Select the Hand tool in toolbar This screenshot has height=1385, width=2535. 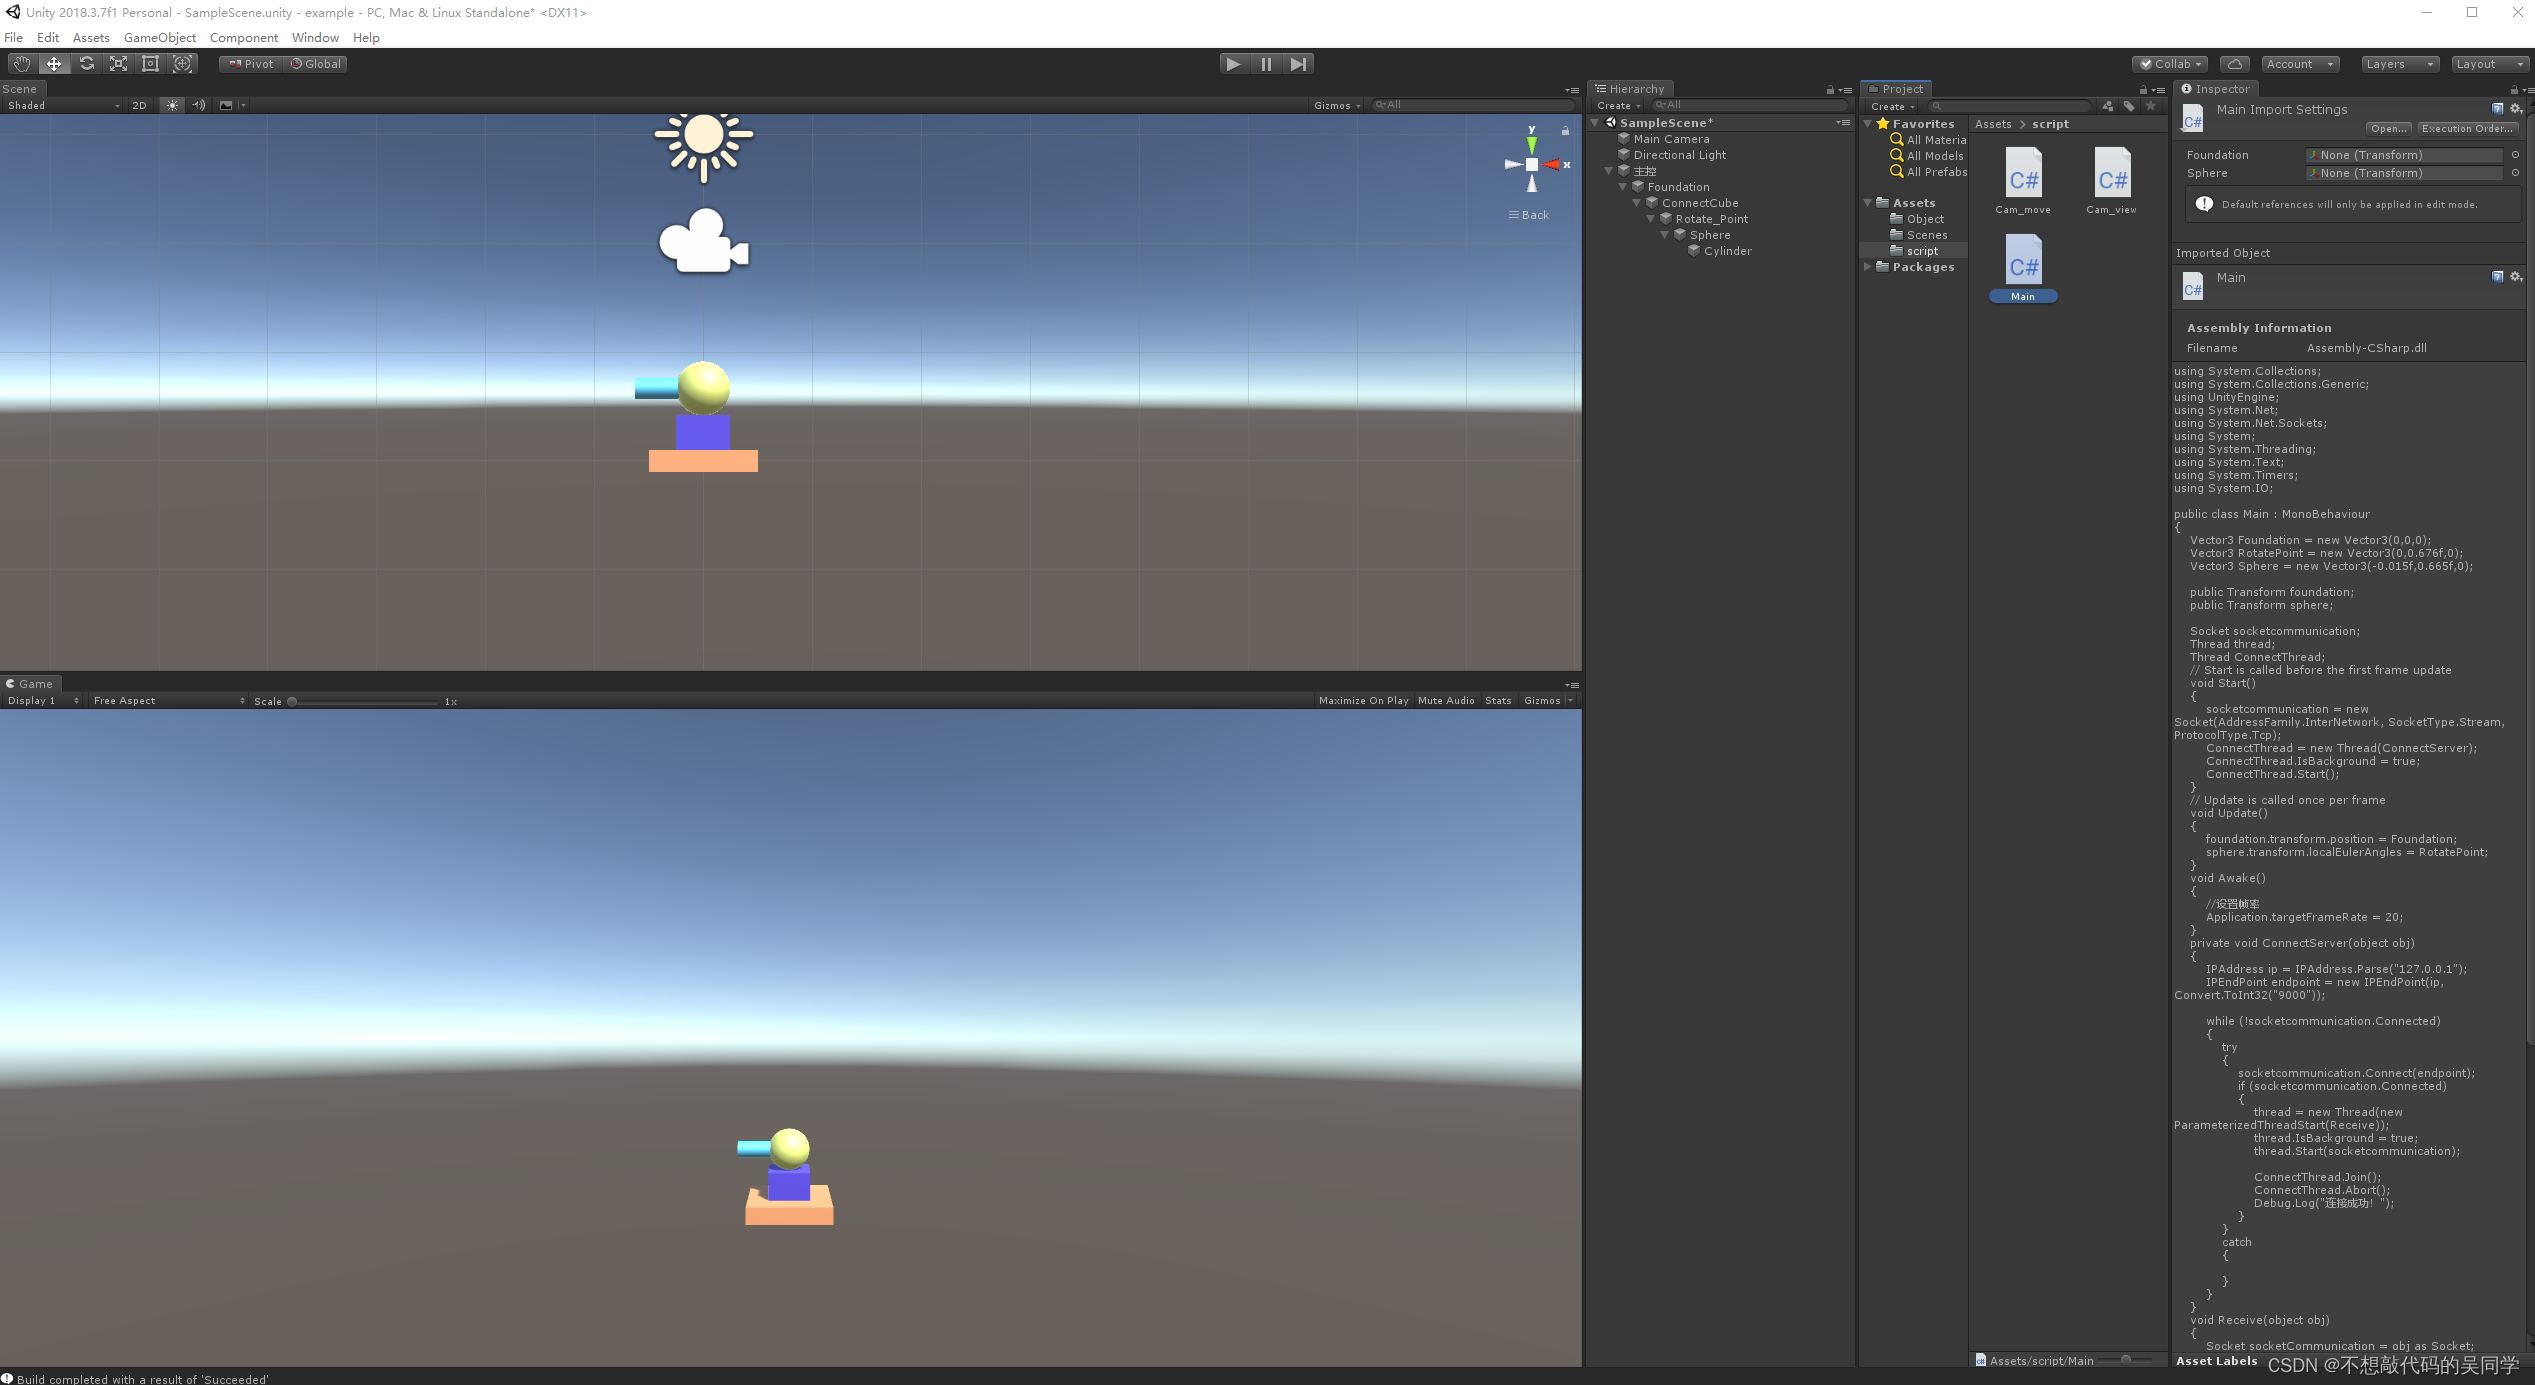click(x=21, y=64)
